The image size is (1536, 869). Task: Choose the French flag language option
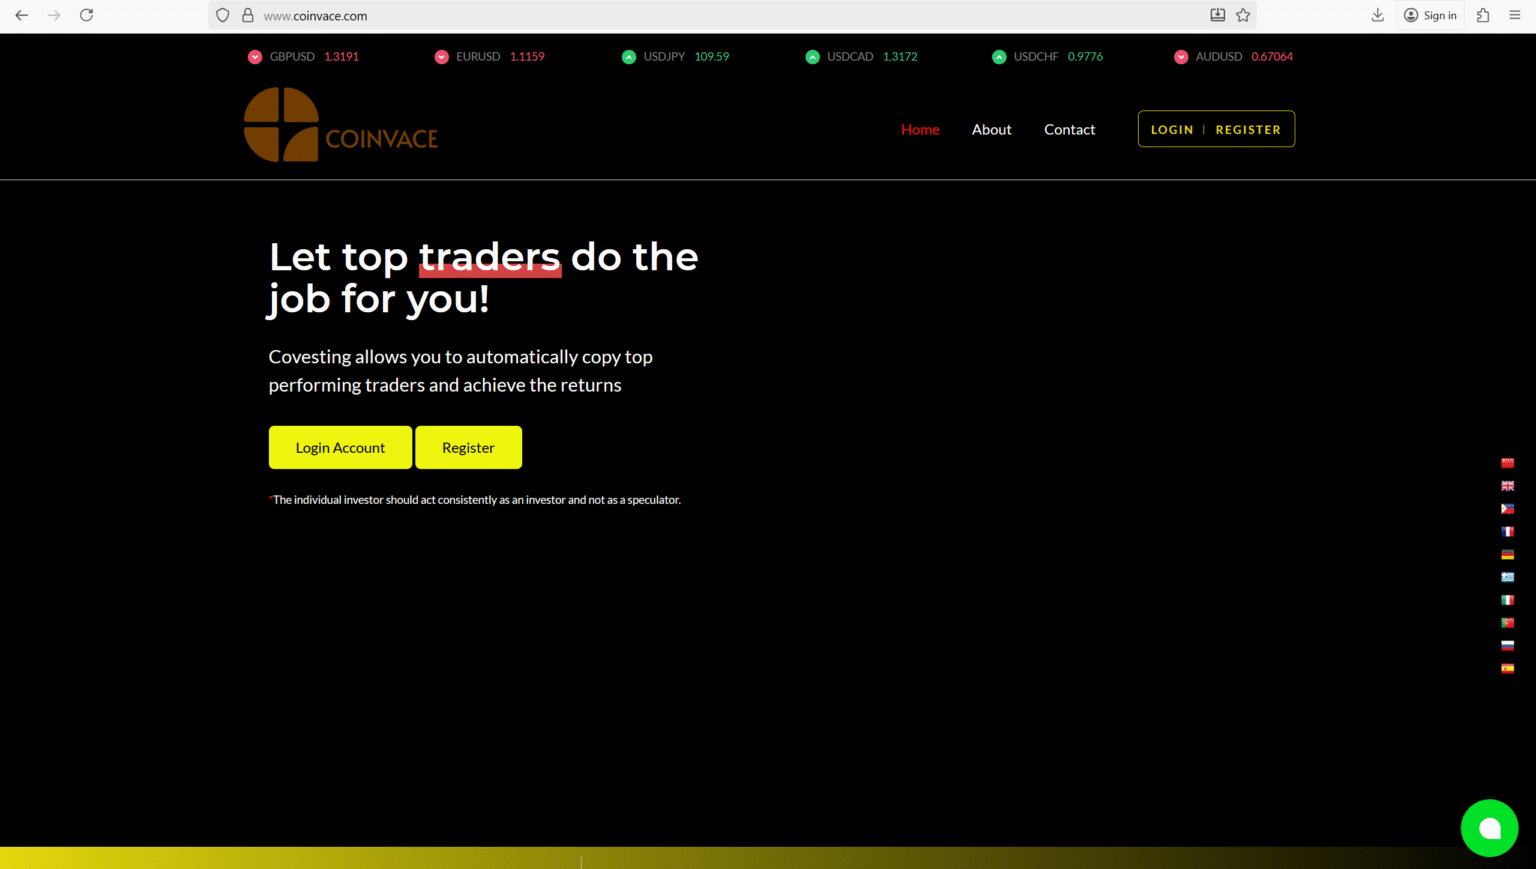click(1507, 532)
